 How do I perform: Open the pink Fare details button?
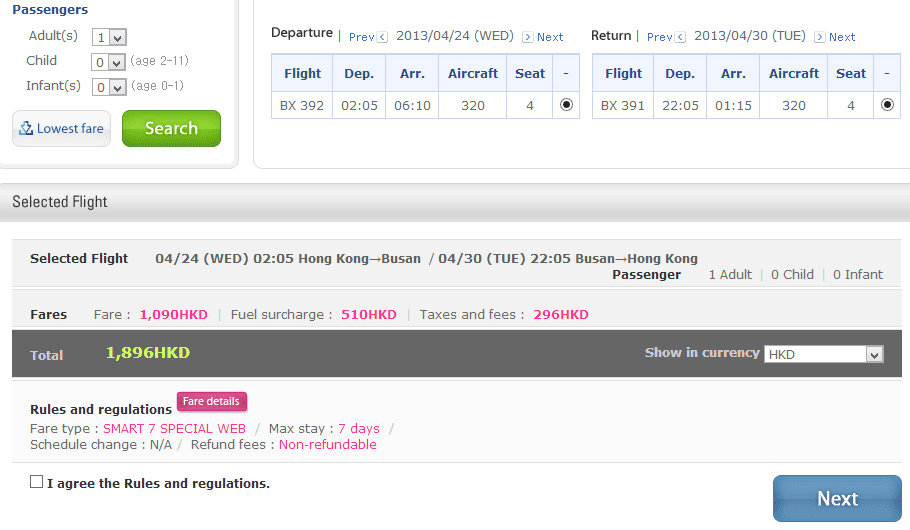pyautogui.click(x=211, y=401)
